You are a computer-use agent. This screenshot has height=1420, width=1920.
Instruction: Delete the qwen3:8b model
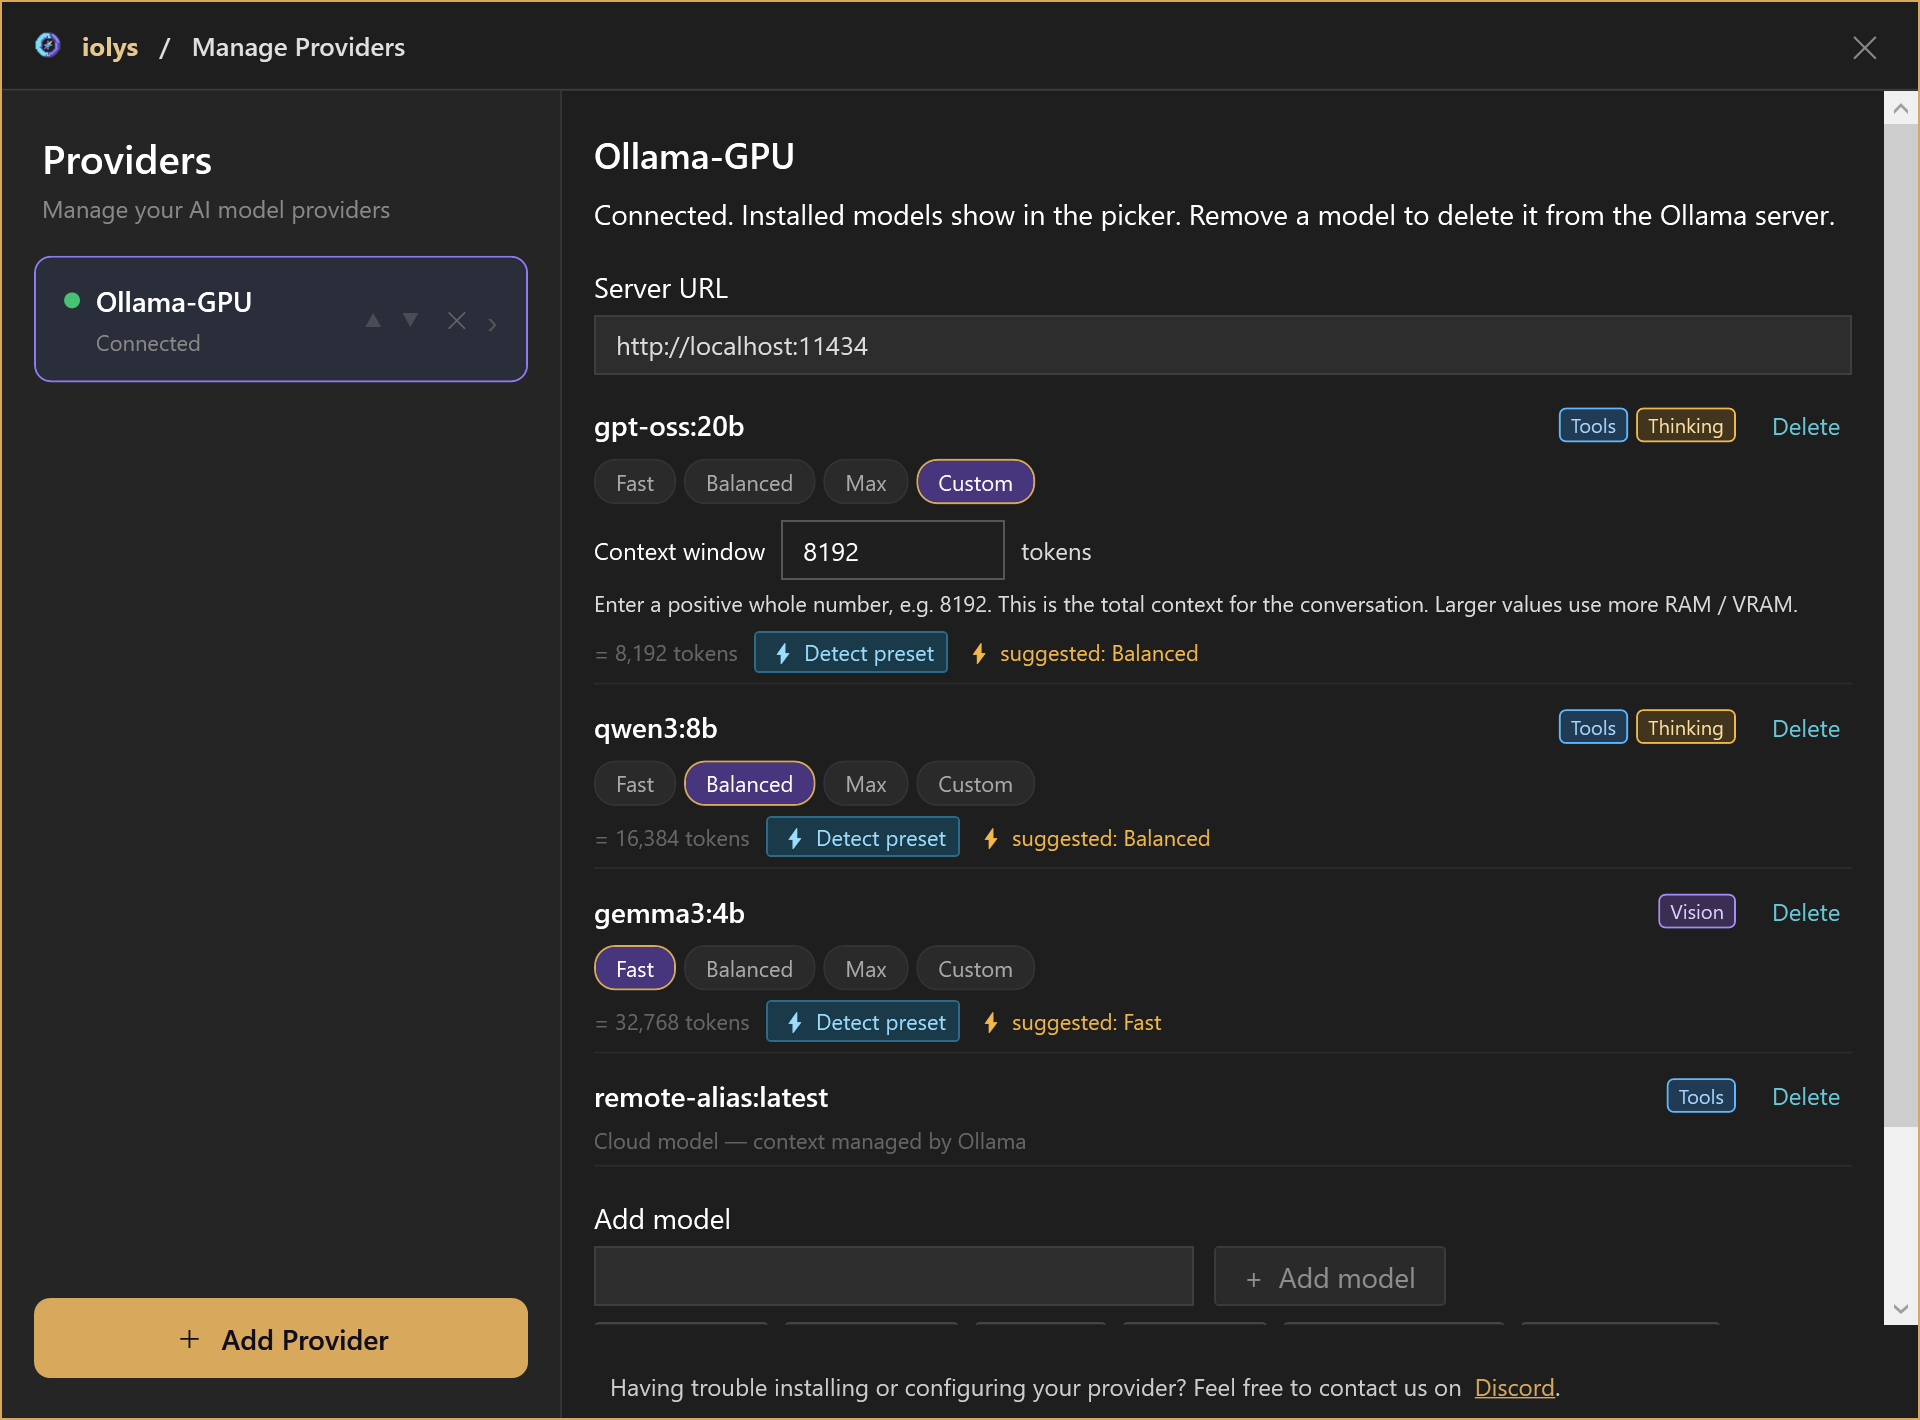tap(1806, 729)
